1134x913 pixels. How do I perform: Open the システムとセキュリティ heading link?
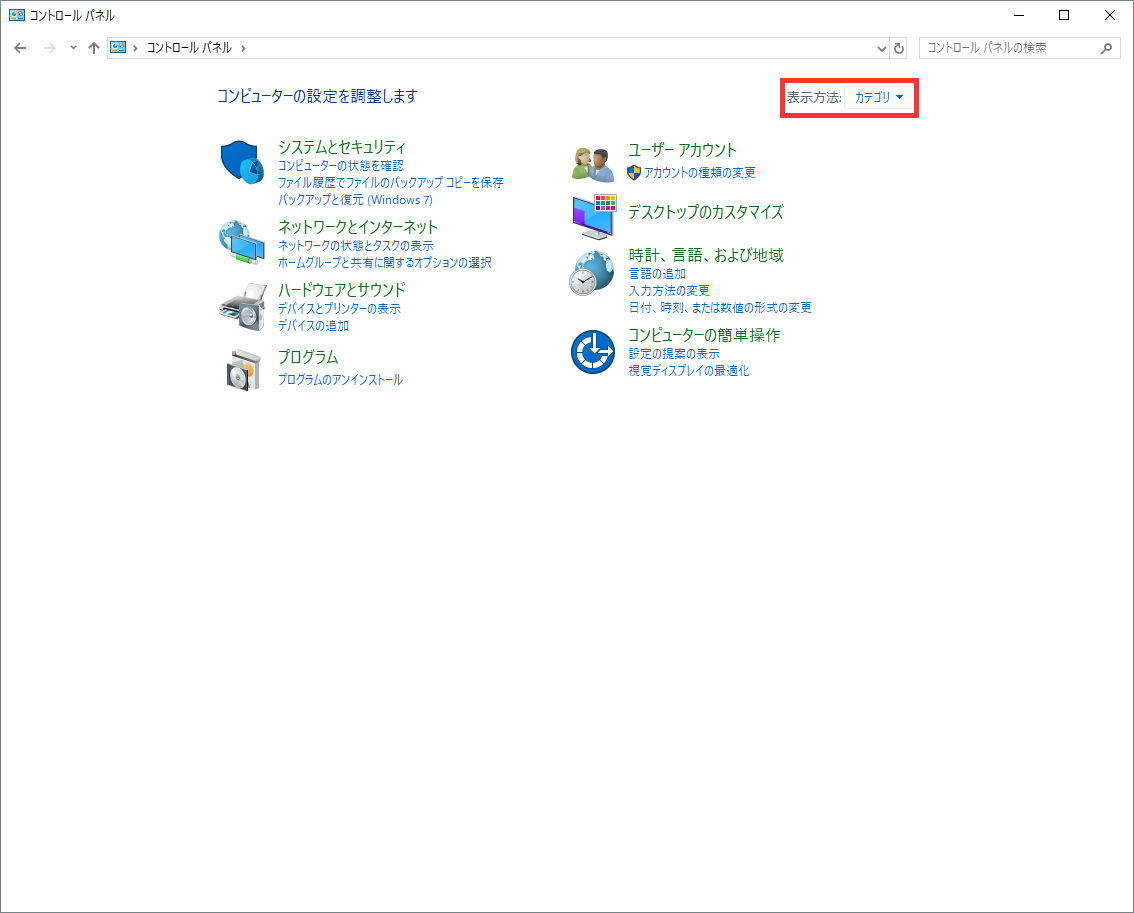click(342, 147)
